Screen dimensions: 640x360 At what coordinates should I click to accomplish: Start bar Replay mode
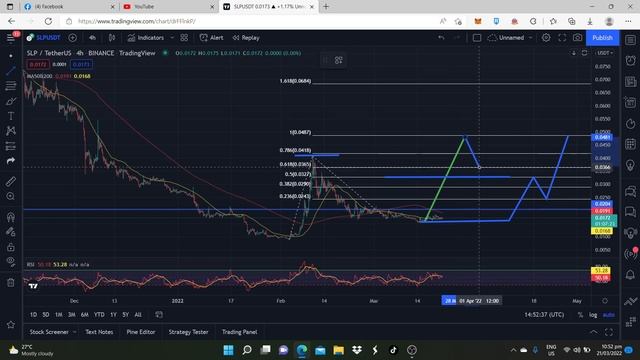246,38
